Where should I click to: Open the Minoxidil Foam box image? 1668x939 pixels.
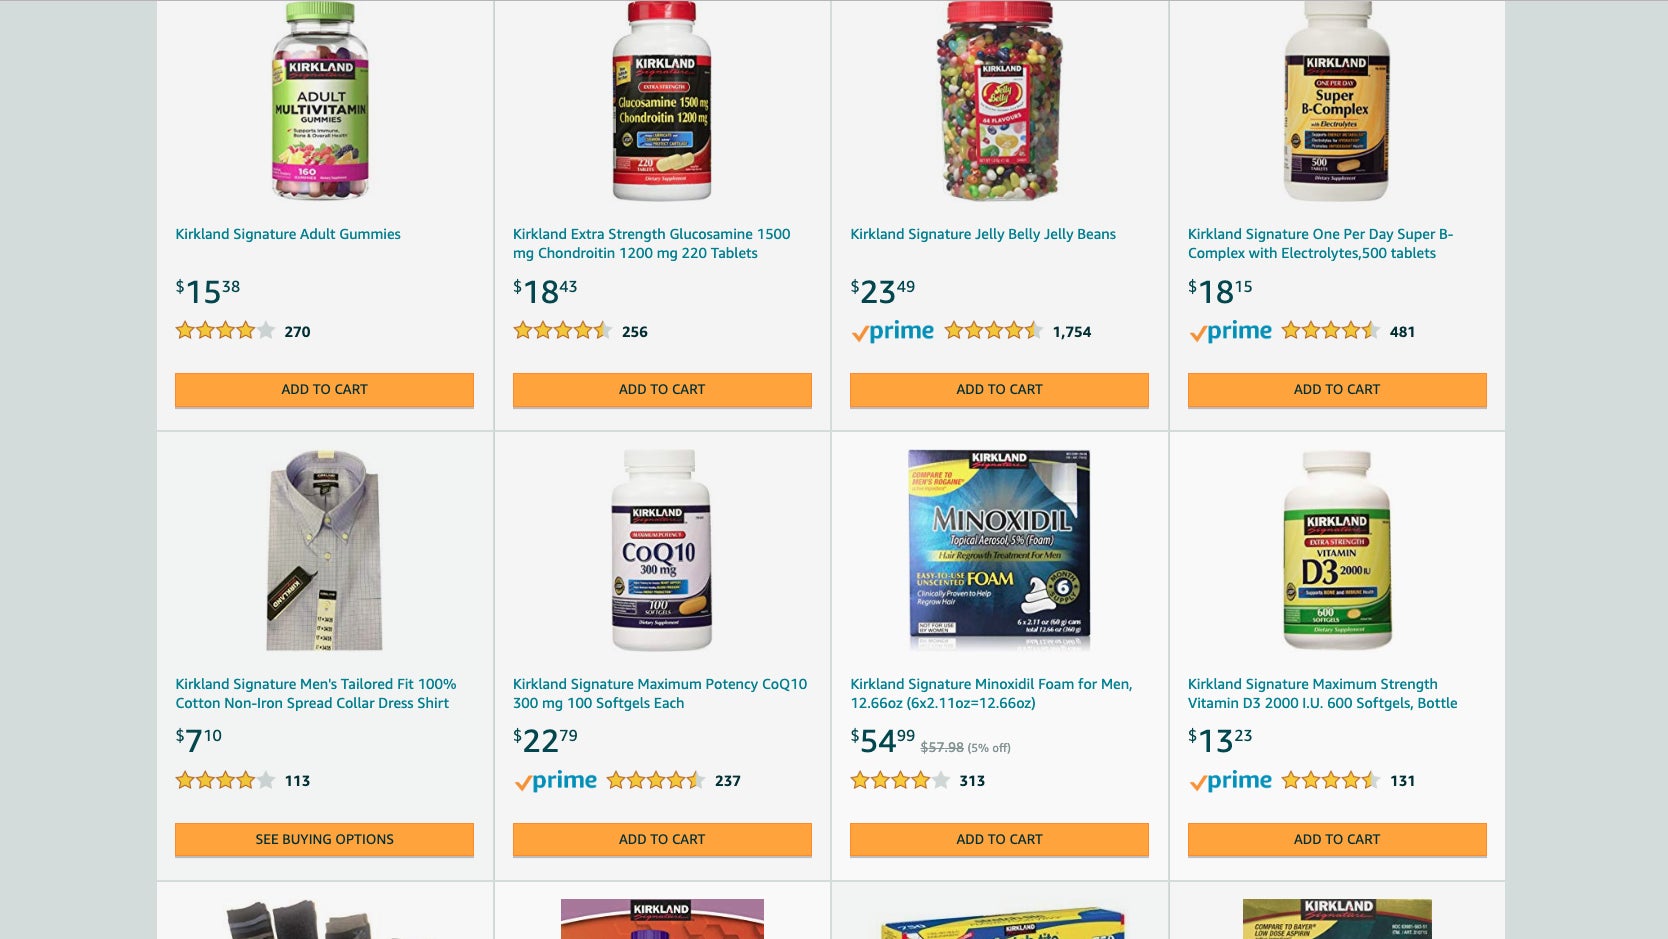point(999,550)
